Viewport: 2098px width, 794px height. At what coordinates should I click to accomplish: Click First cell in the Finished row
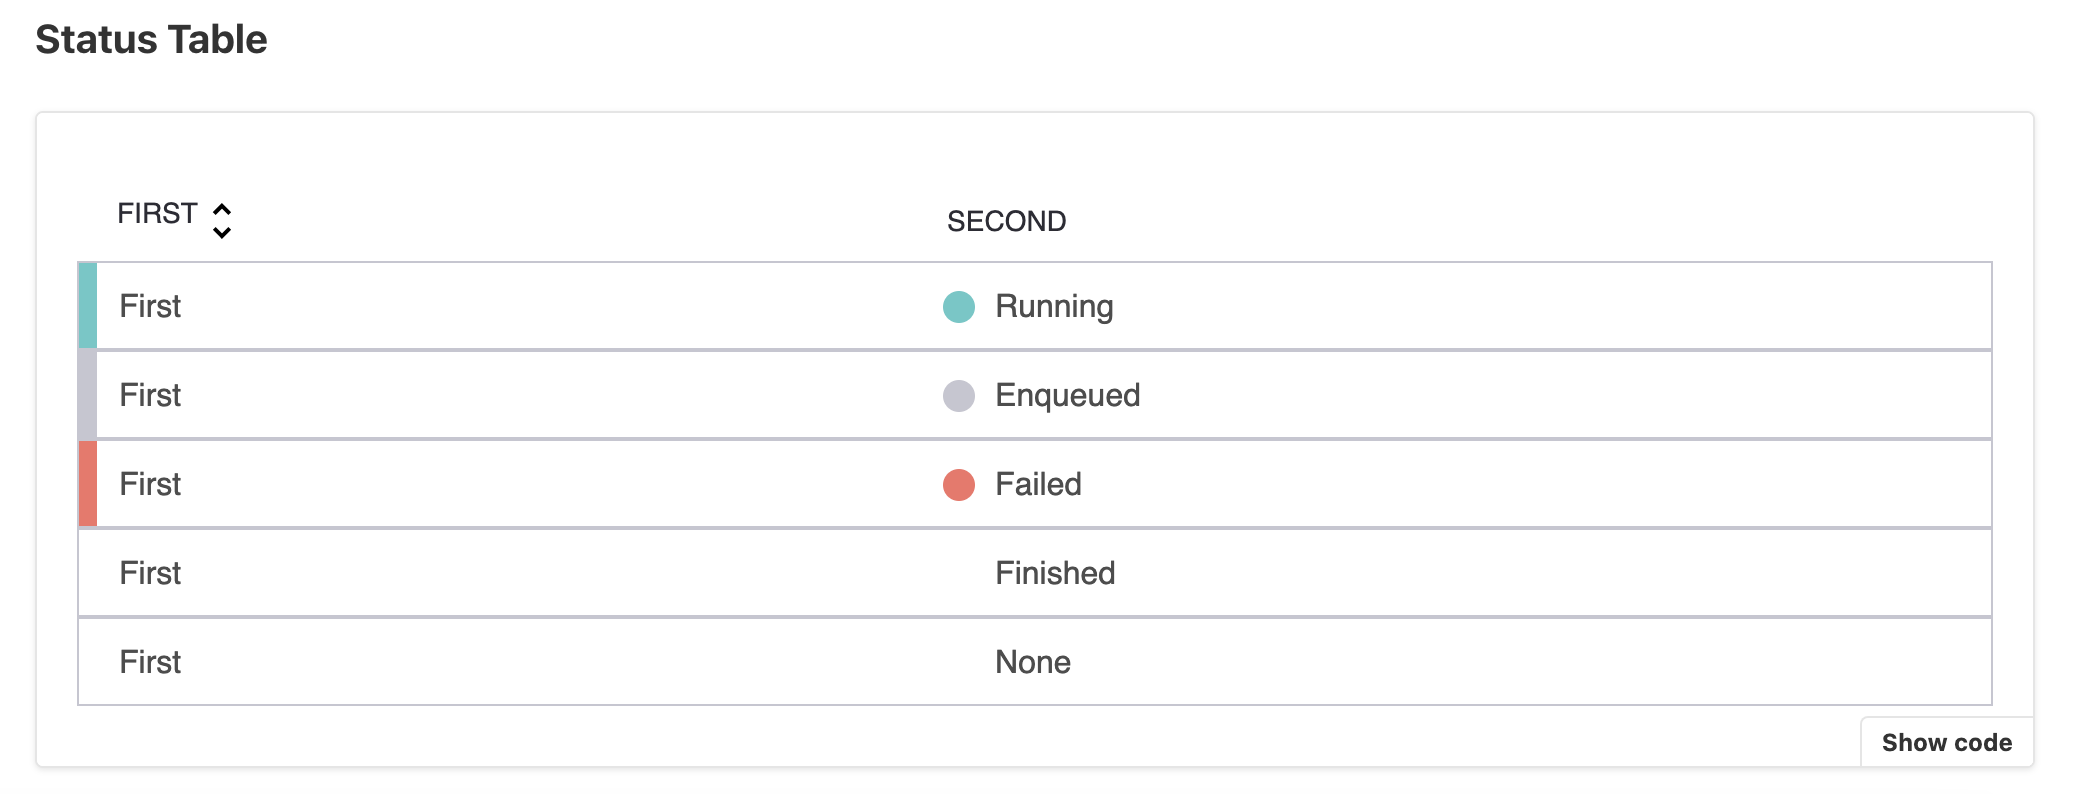click(x=150, y=574)
